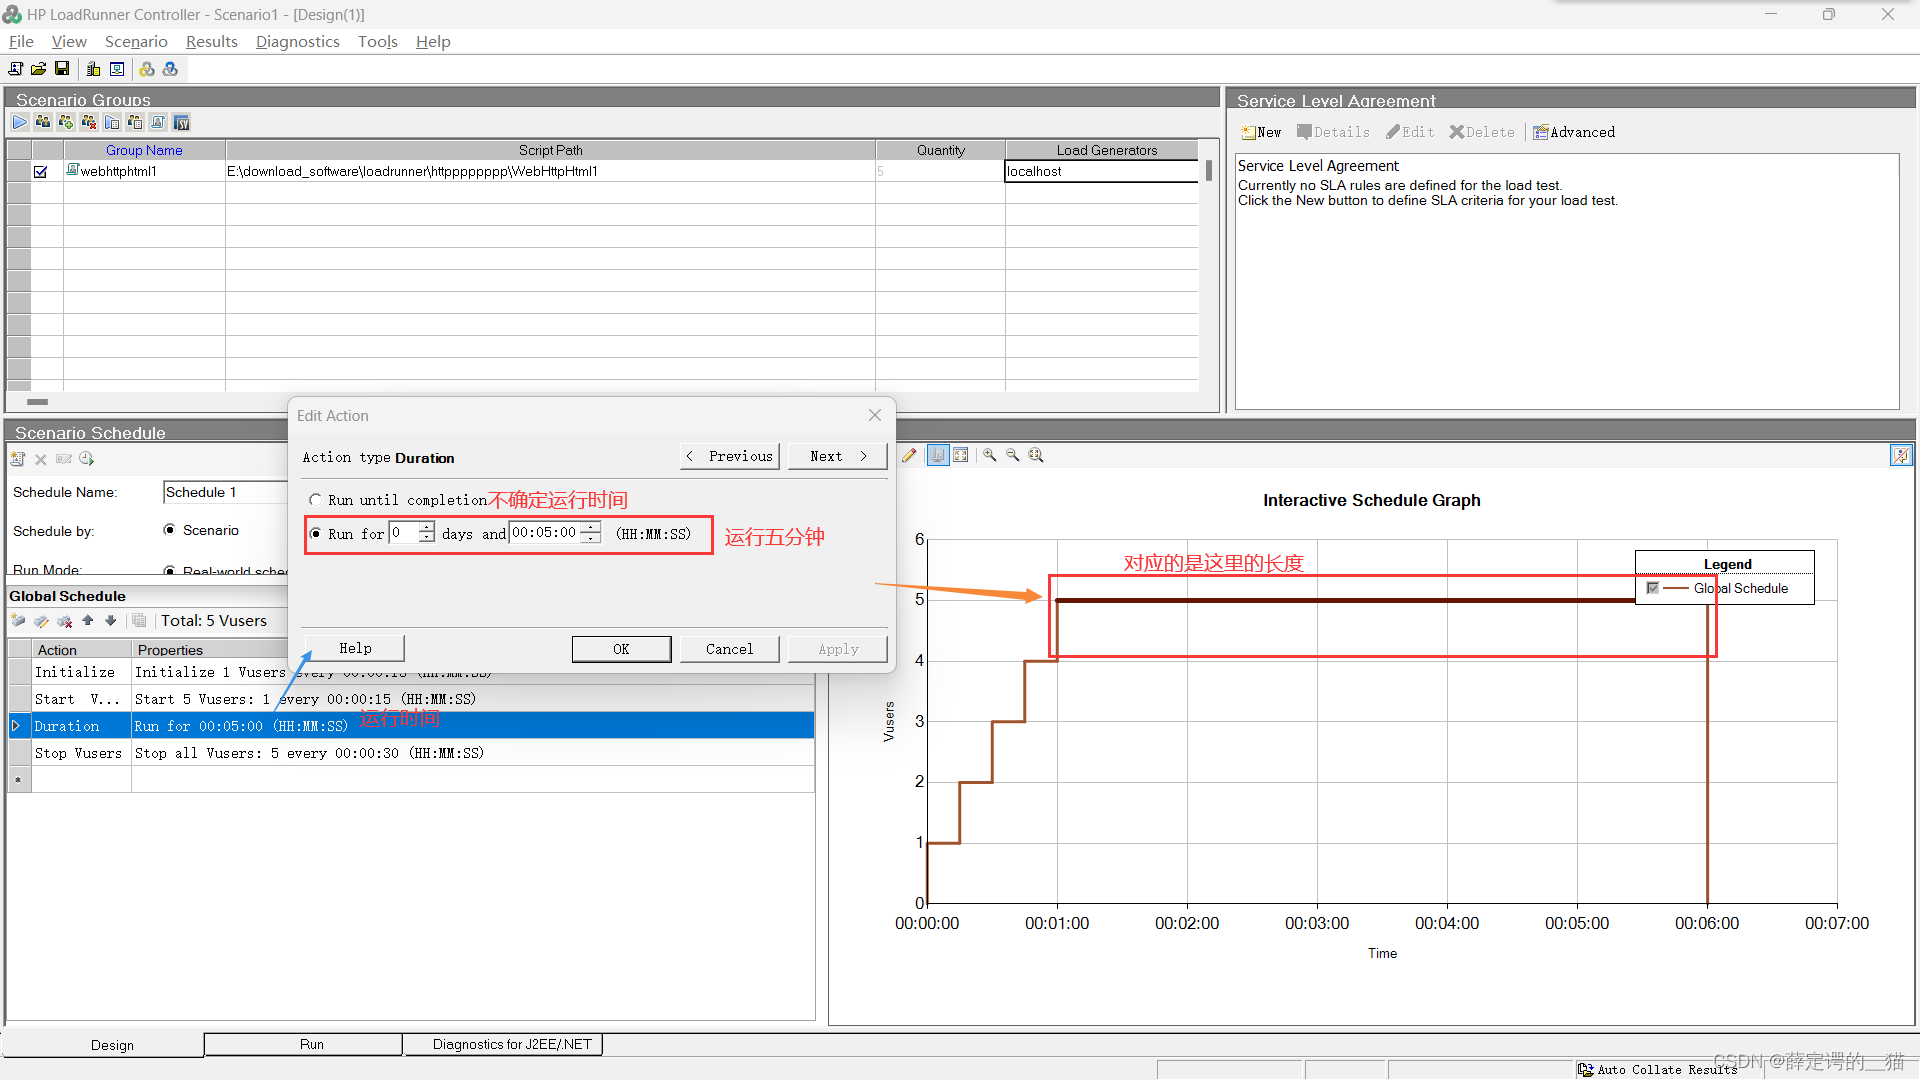This screenshot has height=1080, width=1920.
Task: Open the Scenario menu
Action: click(x=136, y=41)
